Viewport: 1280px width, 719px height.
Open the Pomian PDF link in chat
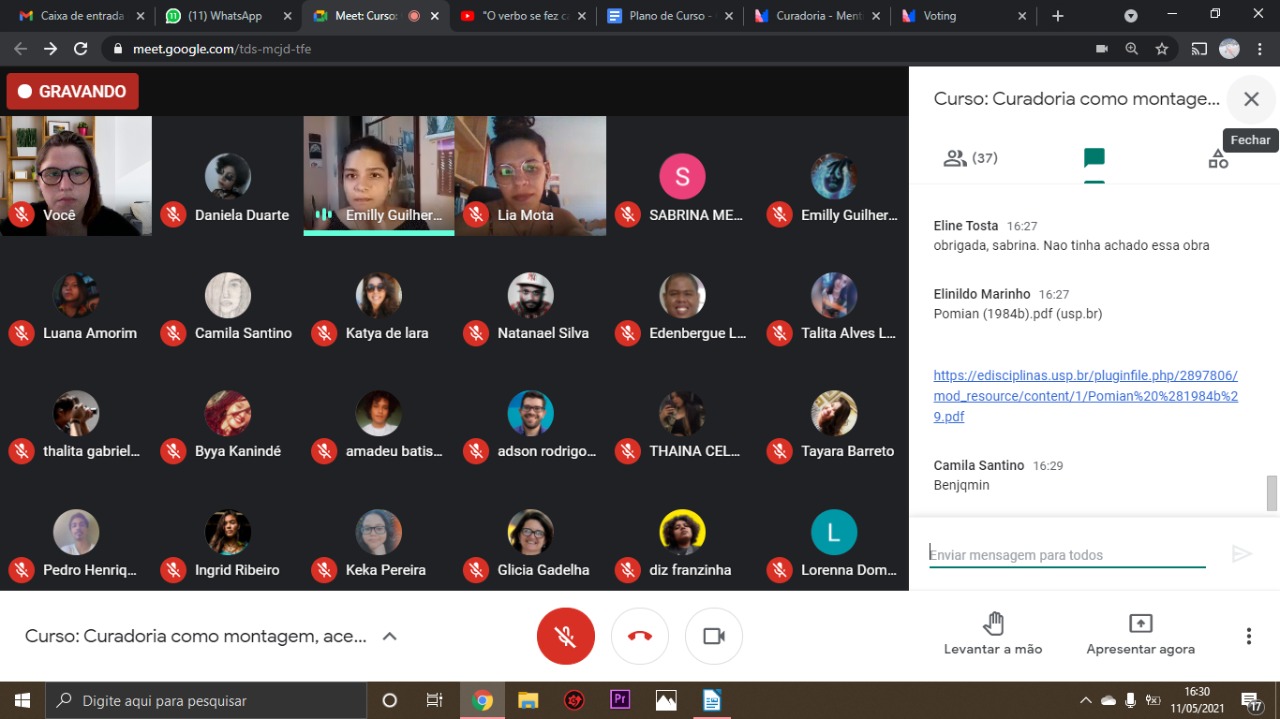point(1085,396)
